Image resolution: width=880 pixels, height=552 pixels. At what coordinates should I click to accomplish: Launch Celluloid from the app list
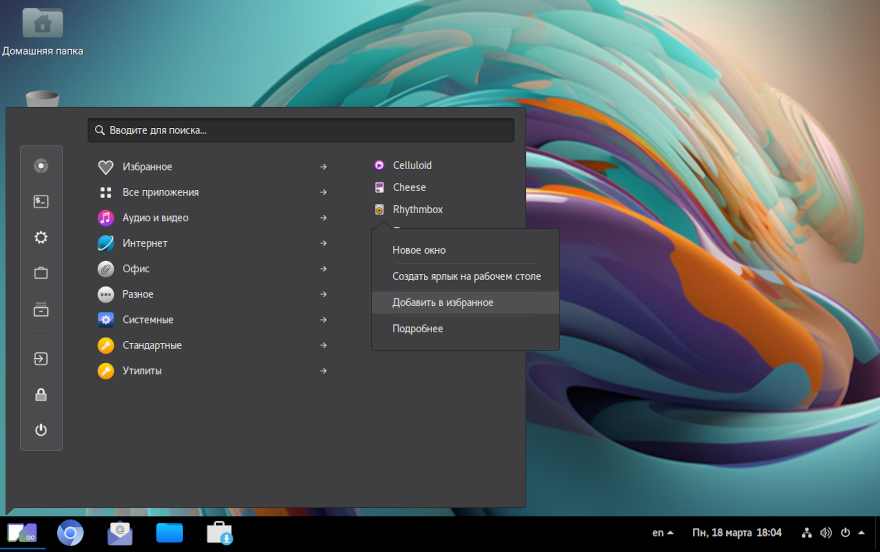[411, 166]
